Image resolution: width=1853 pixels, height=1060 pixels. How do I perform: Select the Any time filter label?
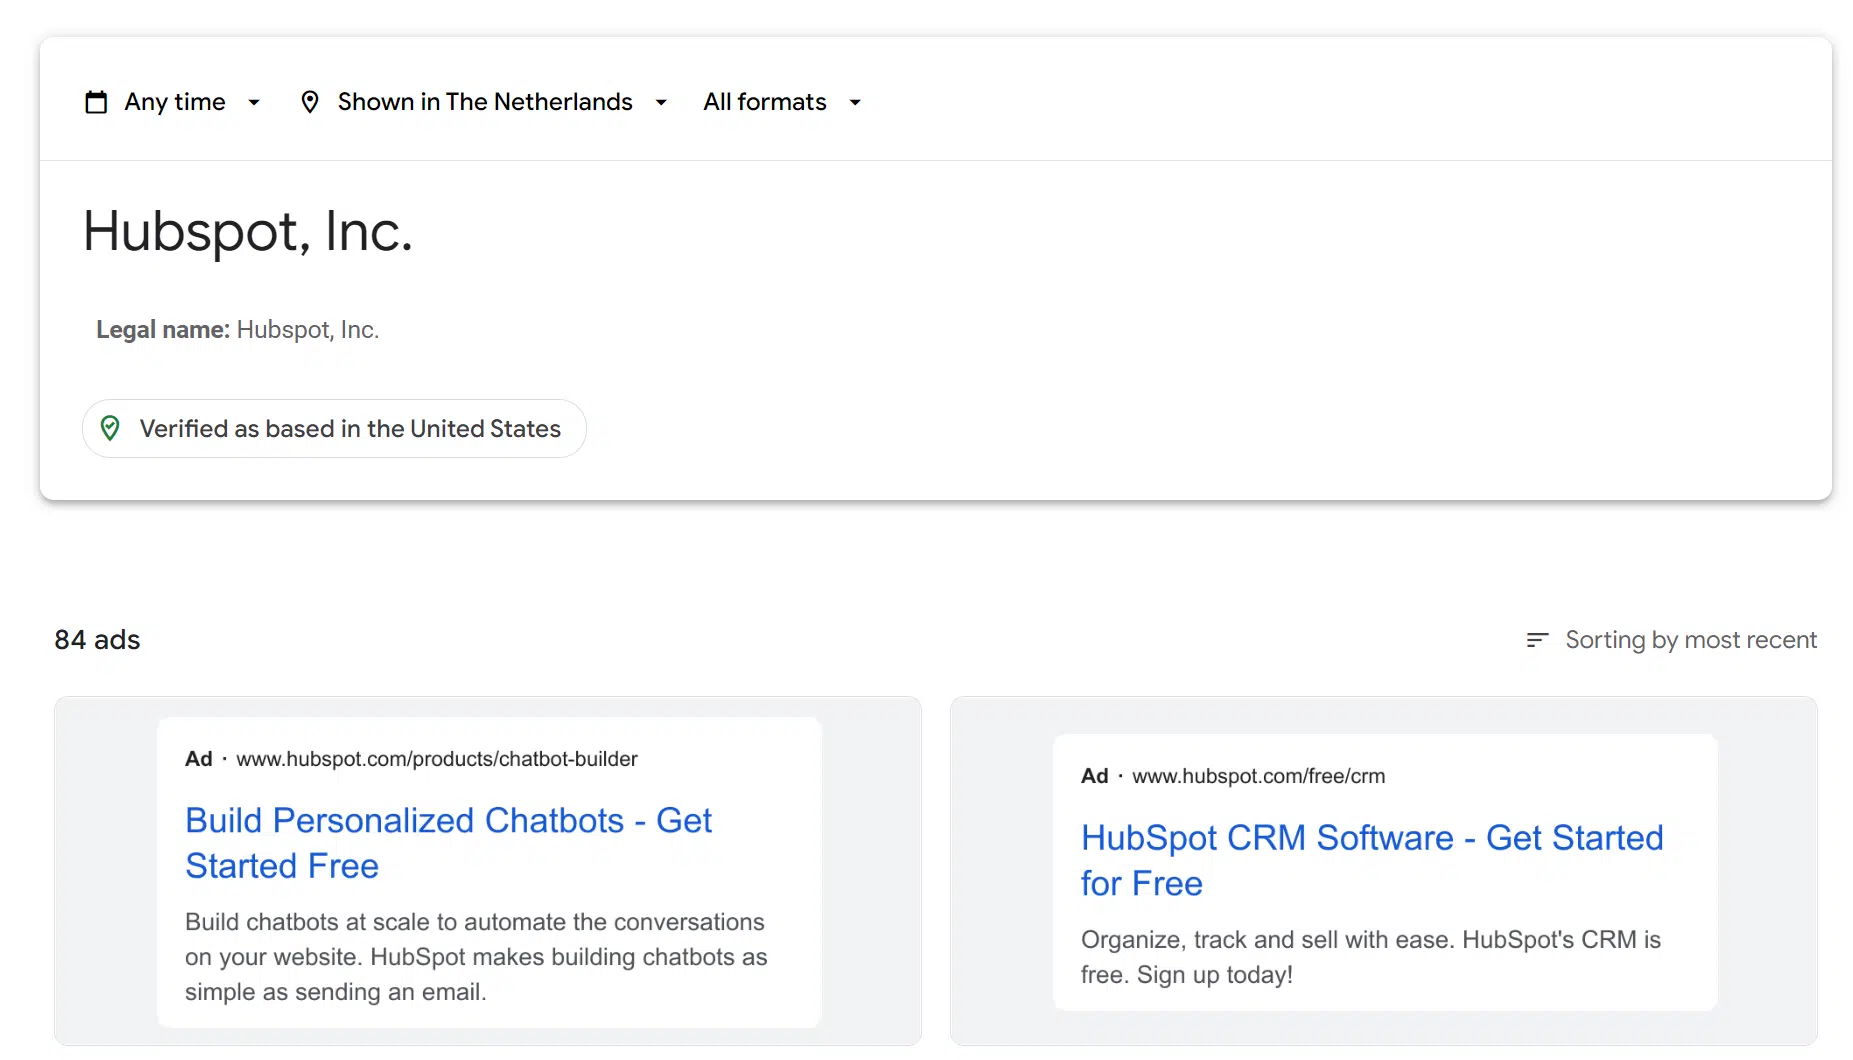(x=175, y=102)
